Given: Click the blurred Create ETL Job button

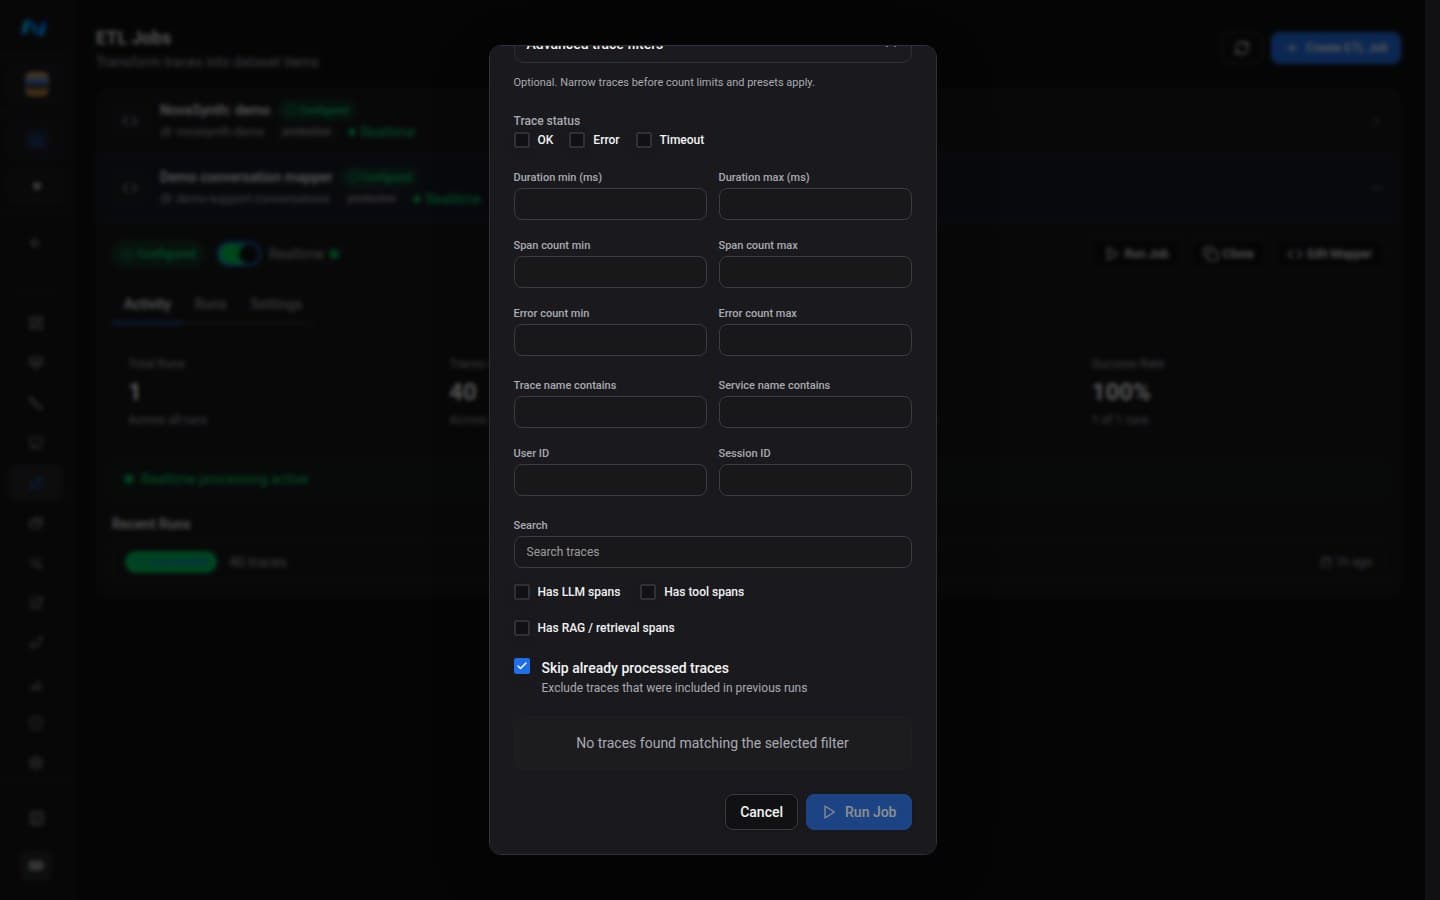Looking at the screenshot, I should (x=1336, y=48).
